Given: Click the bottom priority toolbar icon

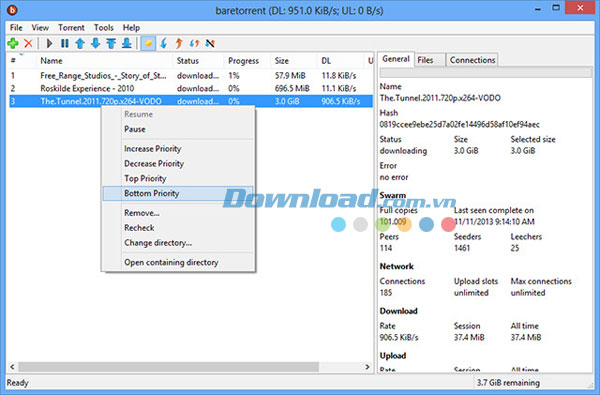Looking at the screenshot, I should pos(127,43).
